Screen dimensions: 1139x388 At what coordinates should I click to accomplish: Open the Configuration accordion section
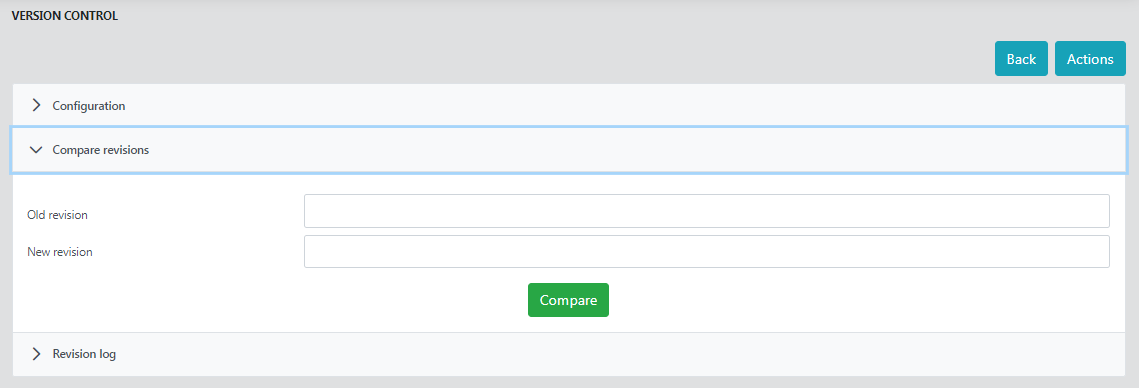[569, 106]
